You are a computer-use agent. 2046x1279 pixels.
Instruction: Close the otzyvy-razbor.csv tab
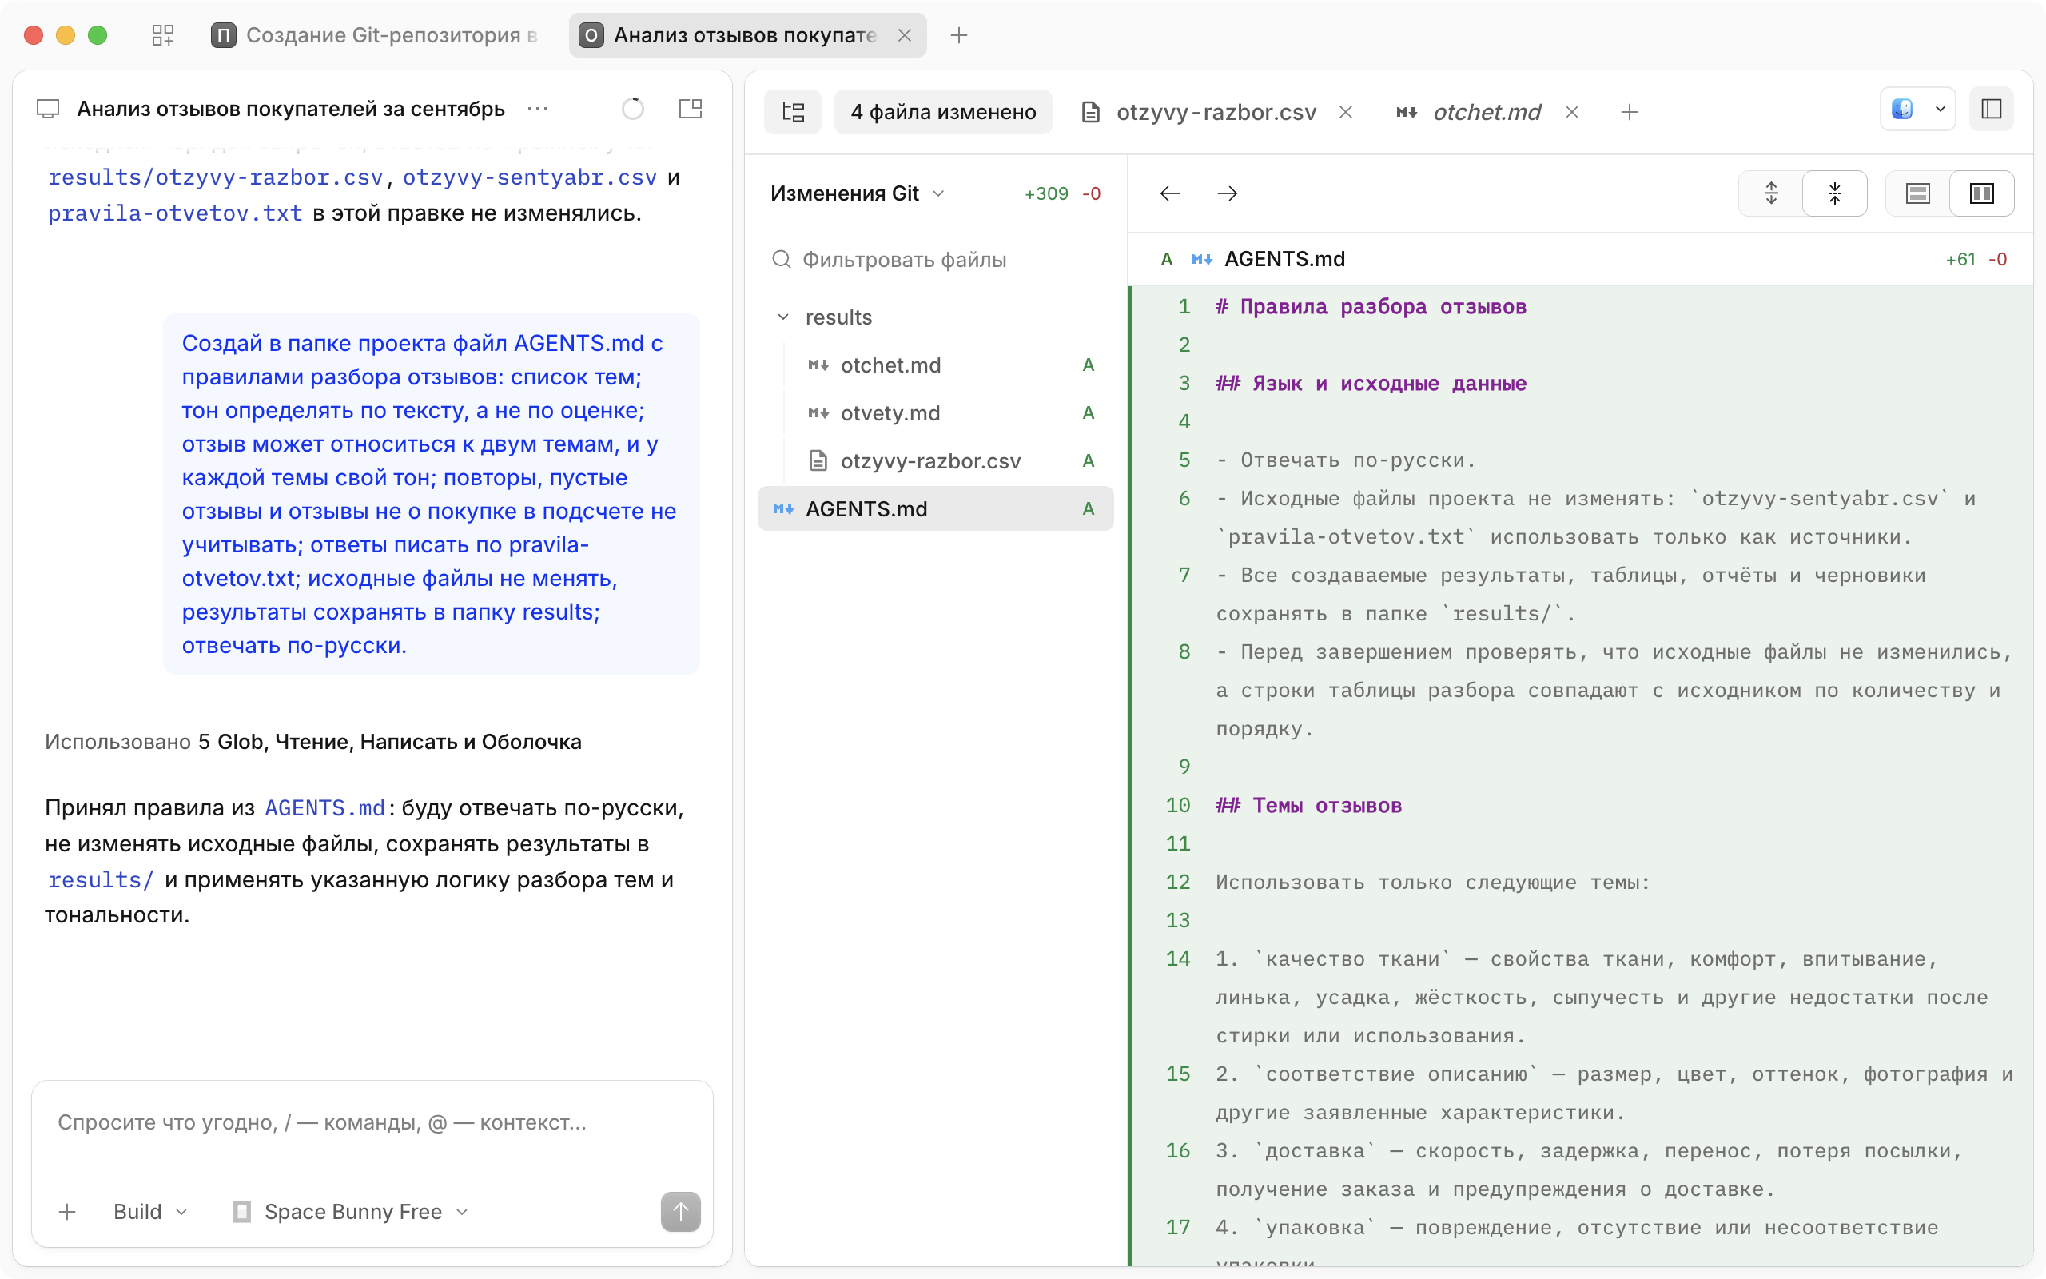pos(1346,112)
